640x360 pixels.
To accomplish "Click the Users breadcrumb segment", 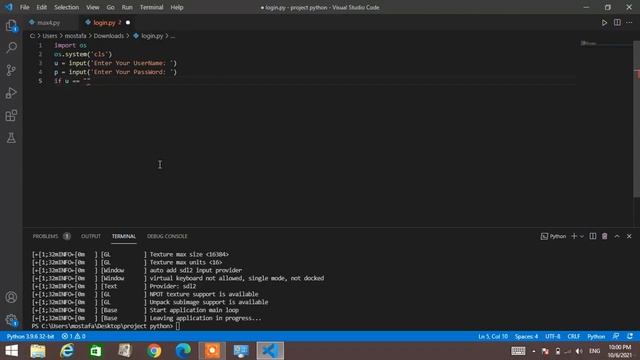I will [x=50, y=36].
